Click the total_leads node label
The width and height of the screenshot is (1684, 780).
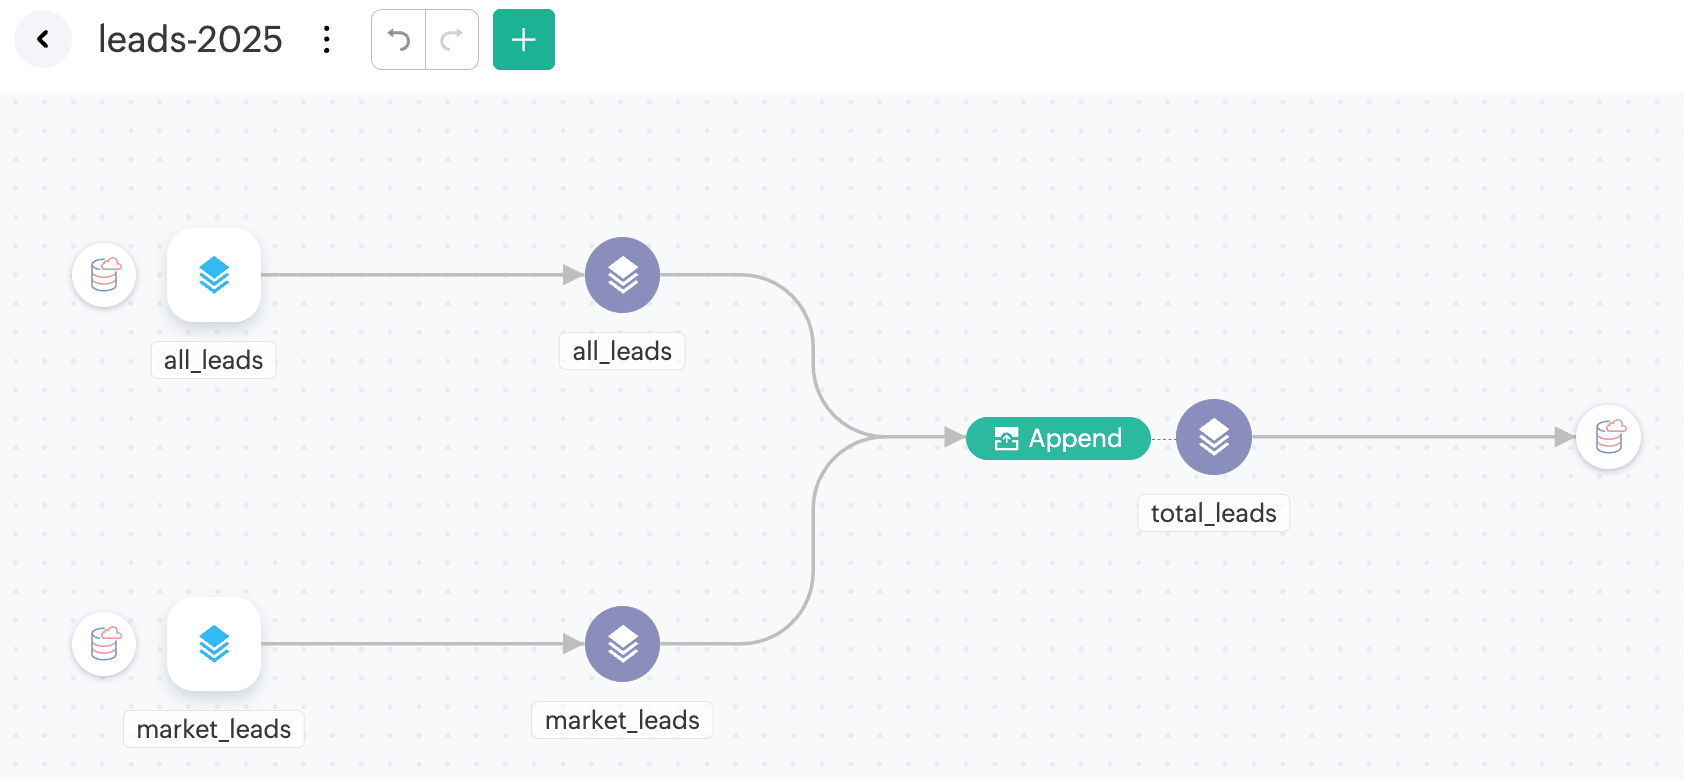click(x=1214, y=513)
